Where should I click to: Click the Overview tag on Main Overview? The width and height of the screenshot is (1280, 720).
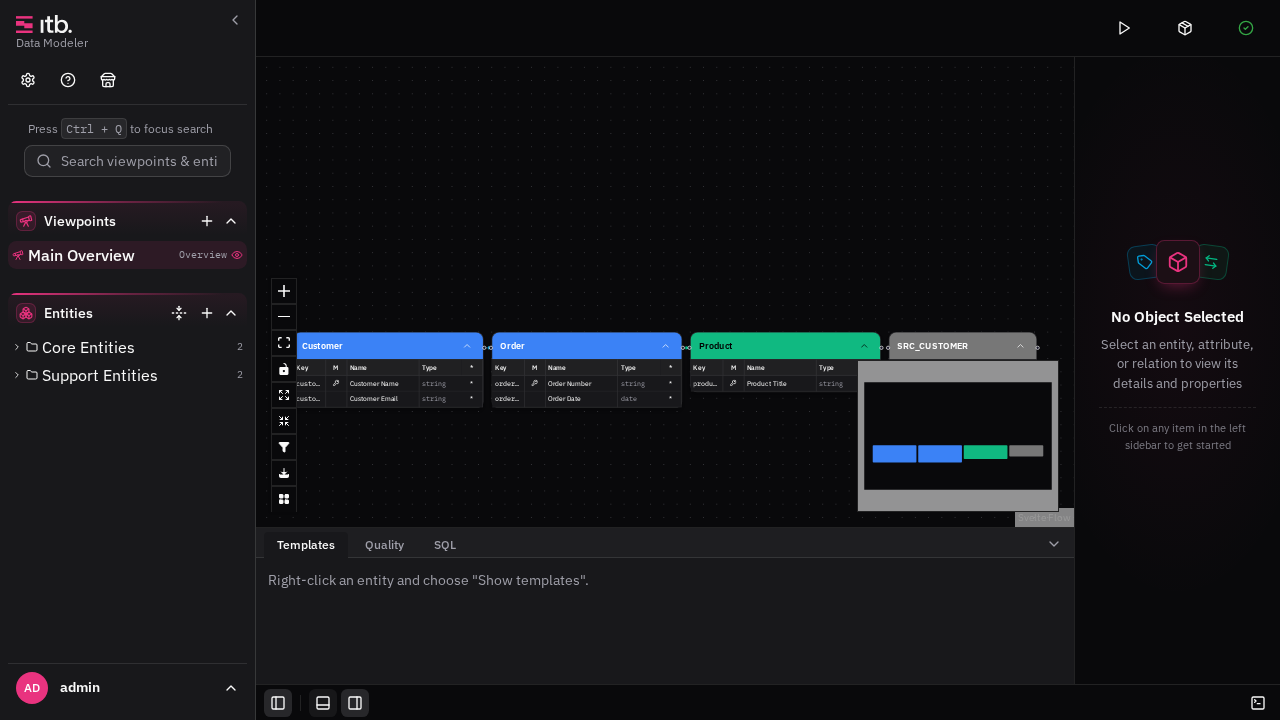coord(203,255)
